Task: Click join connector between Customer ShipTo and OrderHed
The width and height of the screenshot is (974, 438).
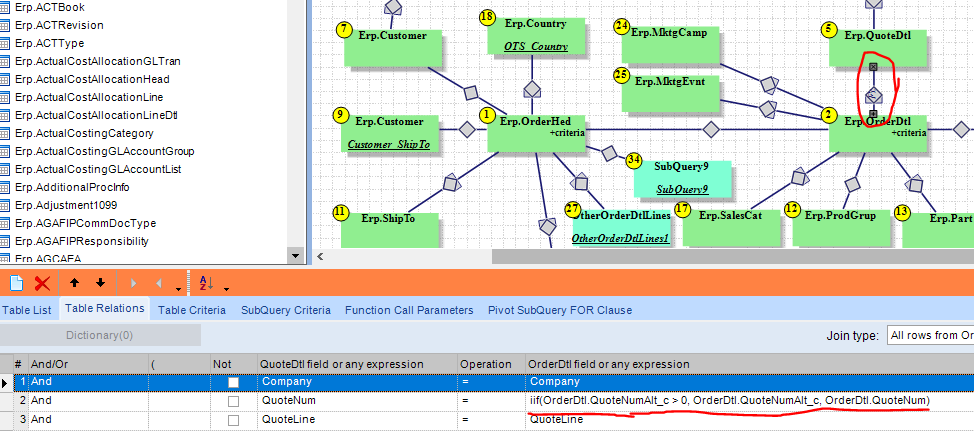Action: tap(467, 130)
